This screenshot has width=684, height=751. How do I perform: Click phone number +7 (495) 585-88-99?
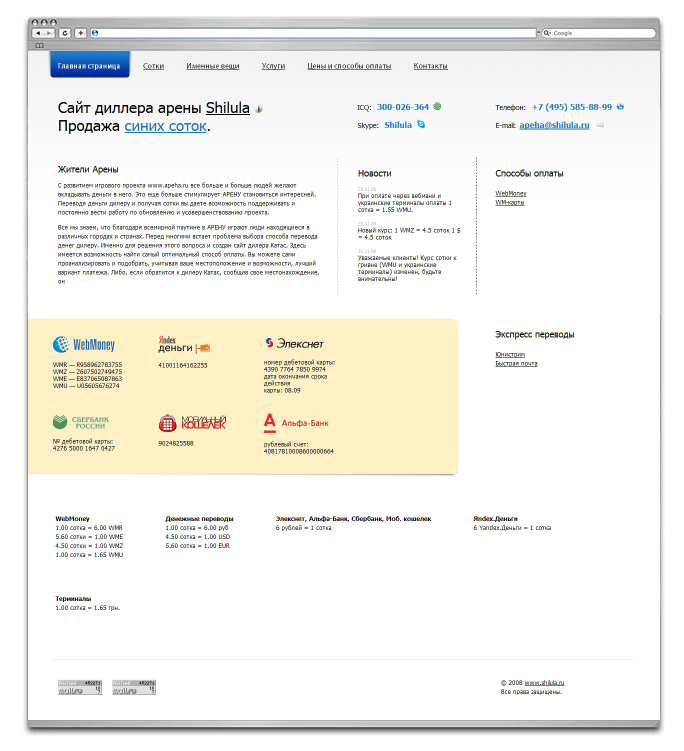click(x=572, y=107)
